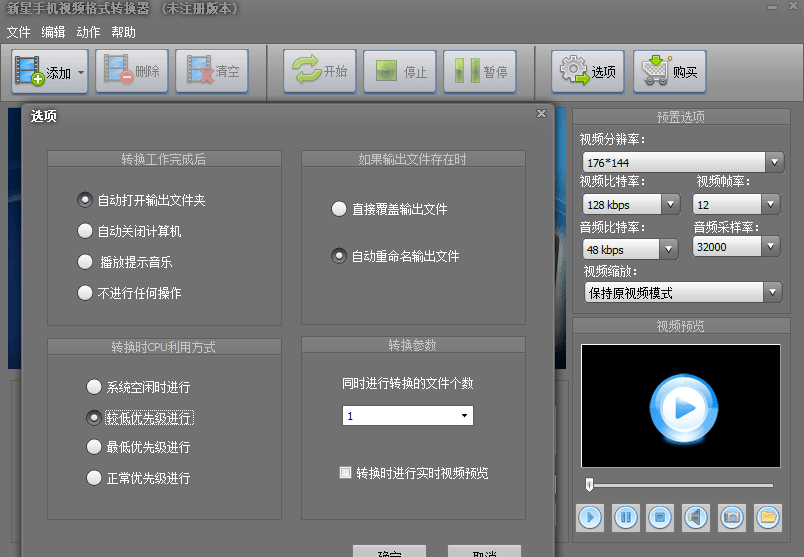Click the pause icon below the preview
804x557 pixels.
coord(625,517)
